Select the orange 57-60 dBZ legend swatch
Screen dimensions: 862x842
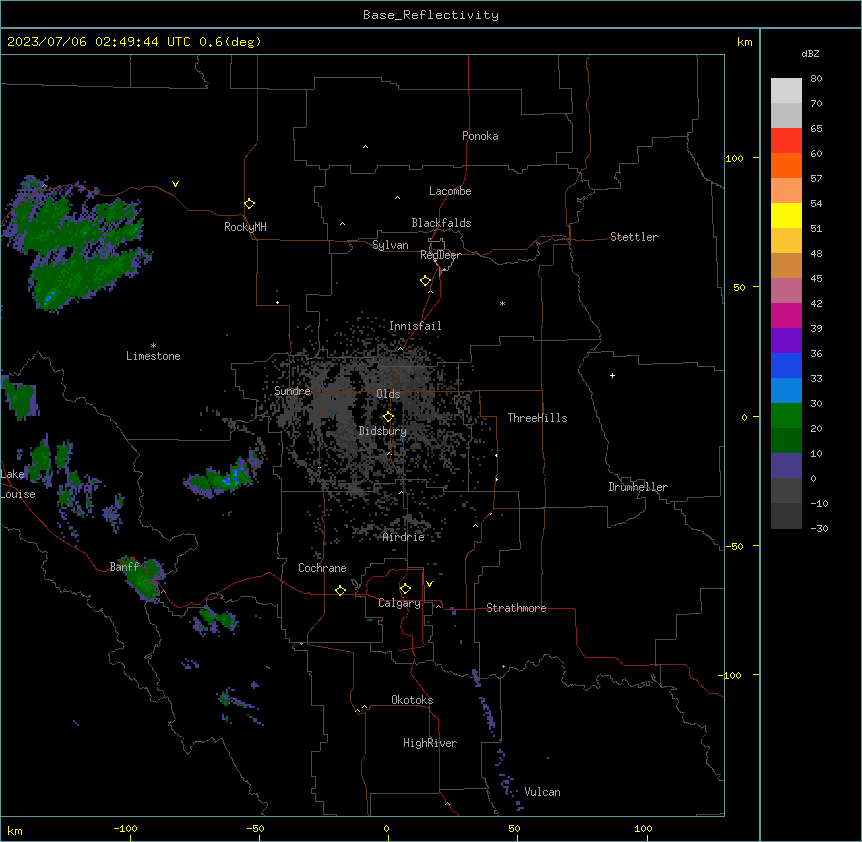pyautogui.click(x=786, y=165)
